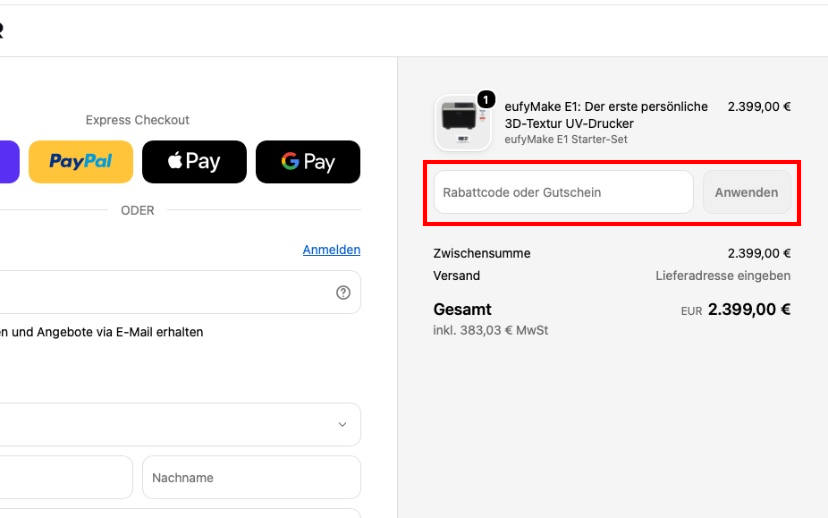Focus the email field beside help icon
The width and height of the screenshot is (828, 518).
click(180, 293)
